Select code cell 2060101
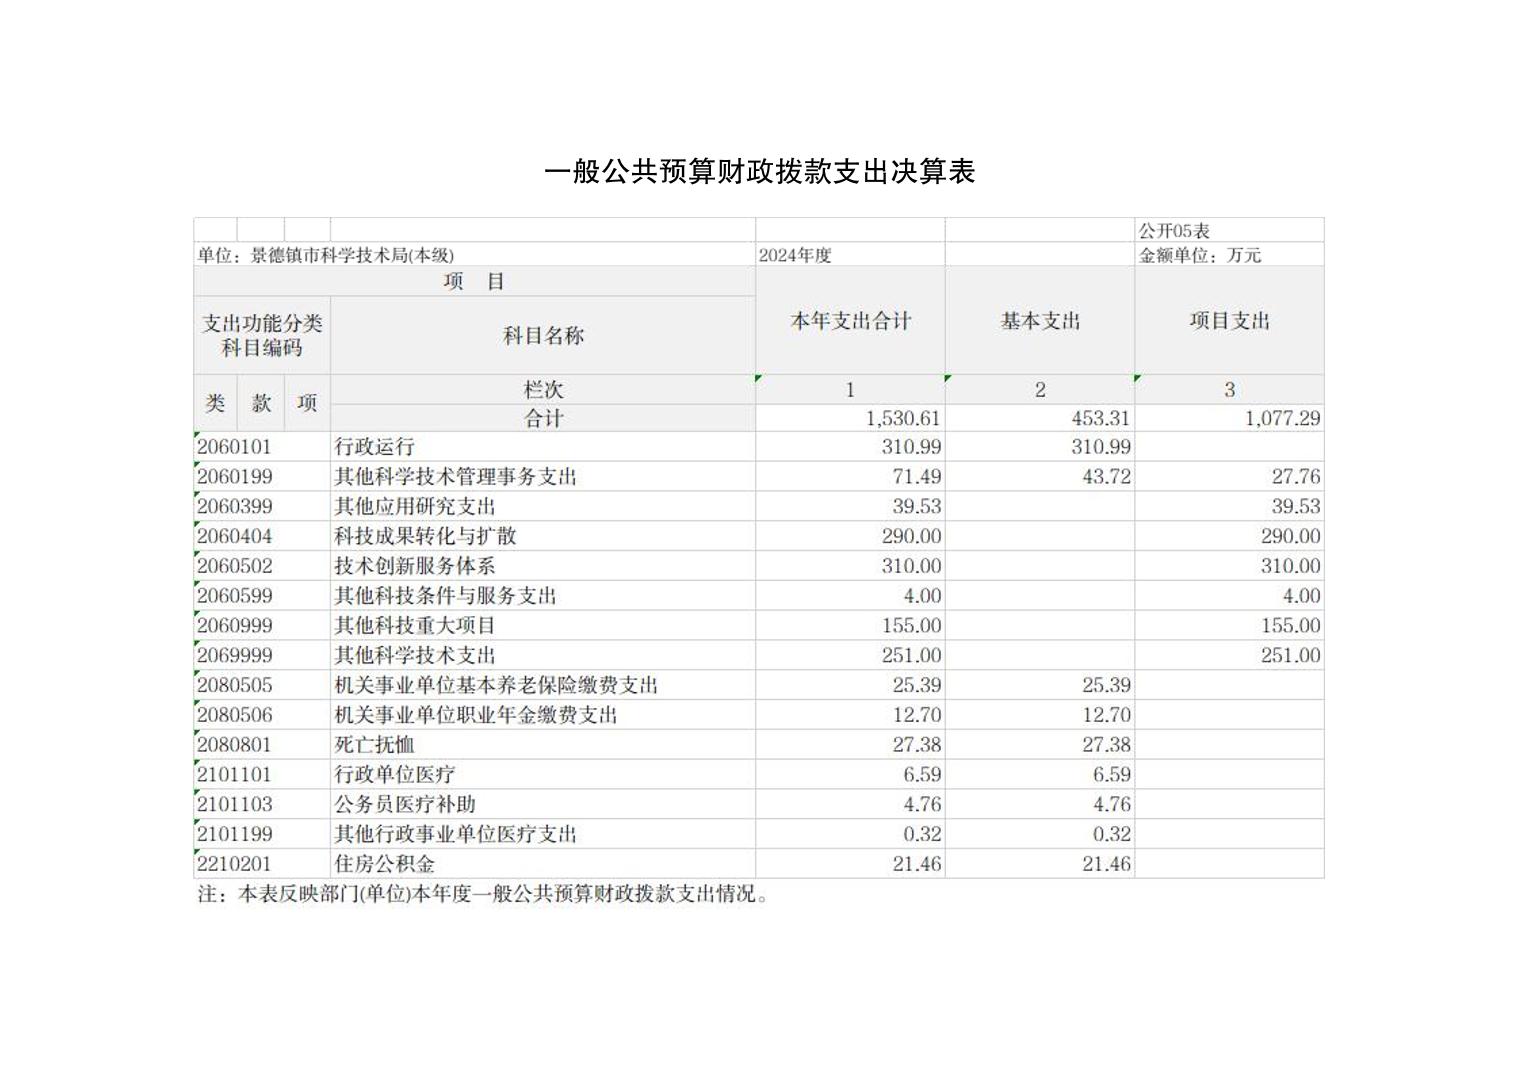1520x1074 pixels. (x=234, y=447)
